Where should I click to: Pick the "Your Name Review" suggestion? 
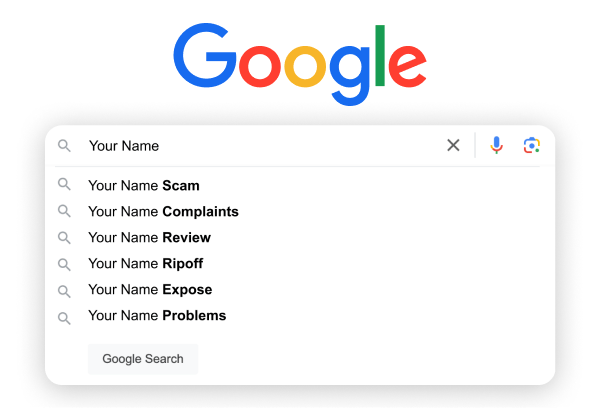149,237
